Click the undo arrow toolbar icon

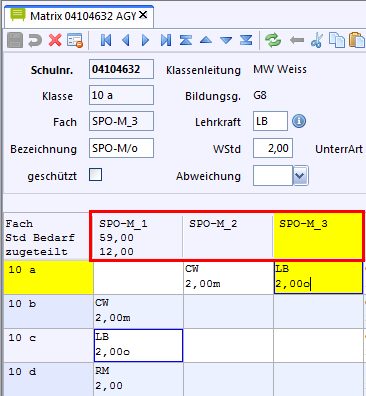click(35, 40)
